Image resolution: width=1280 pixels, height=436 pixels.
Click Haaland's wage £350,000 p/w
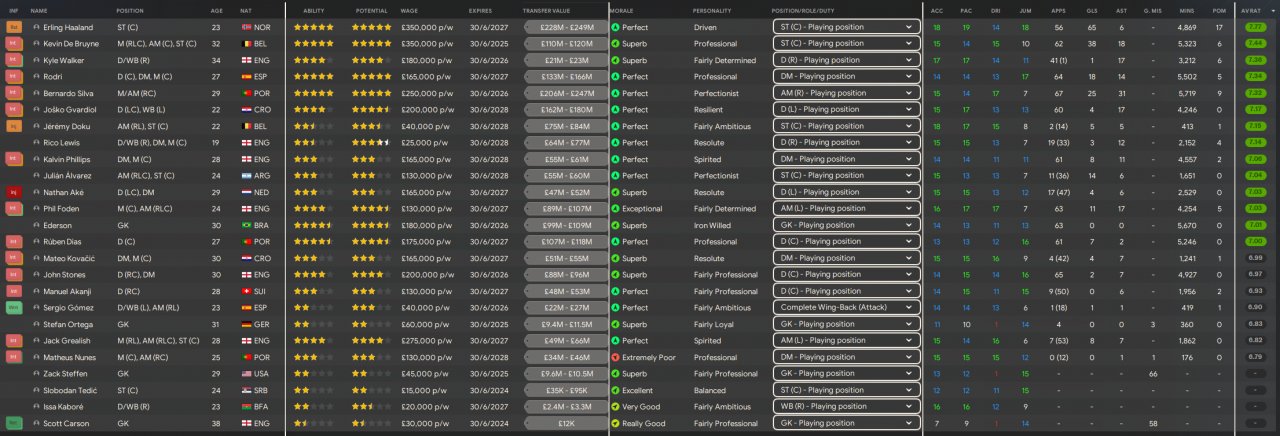pos(425,27)
